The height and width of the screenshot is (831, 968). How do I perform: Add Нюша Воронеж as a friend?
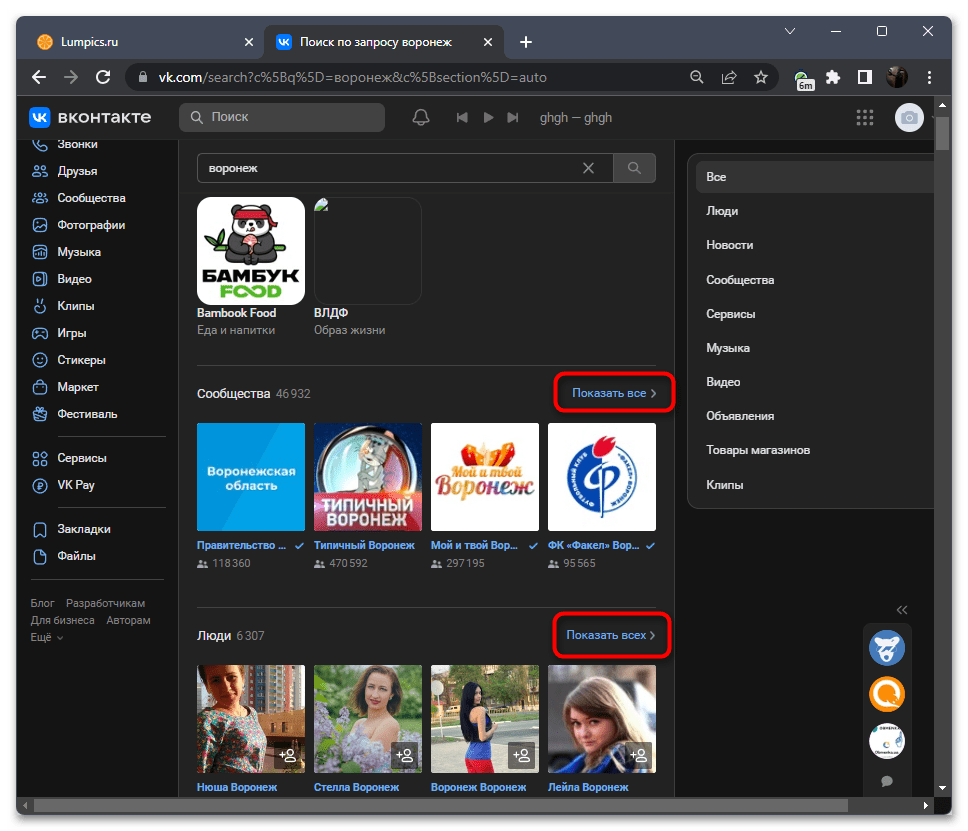point(288,755)
